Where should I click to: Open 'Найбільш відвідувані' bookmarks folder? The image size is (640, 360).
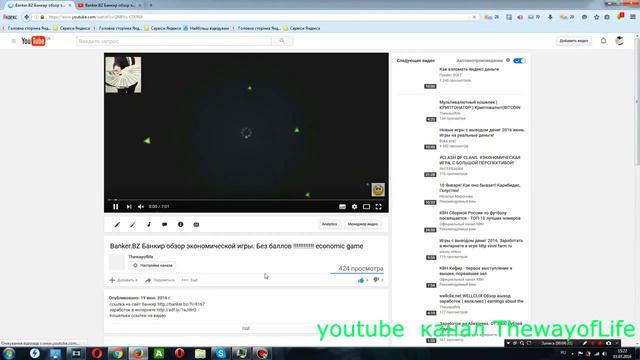206,28
